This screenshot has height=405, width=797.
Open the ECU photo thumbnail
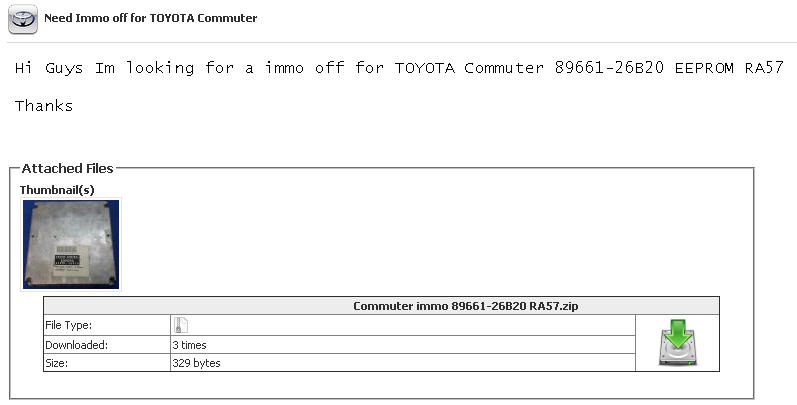tap(71, 244)
